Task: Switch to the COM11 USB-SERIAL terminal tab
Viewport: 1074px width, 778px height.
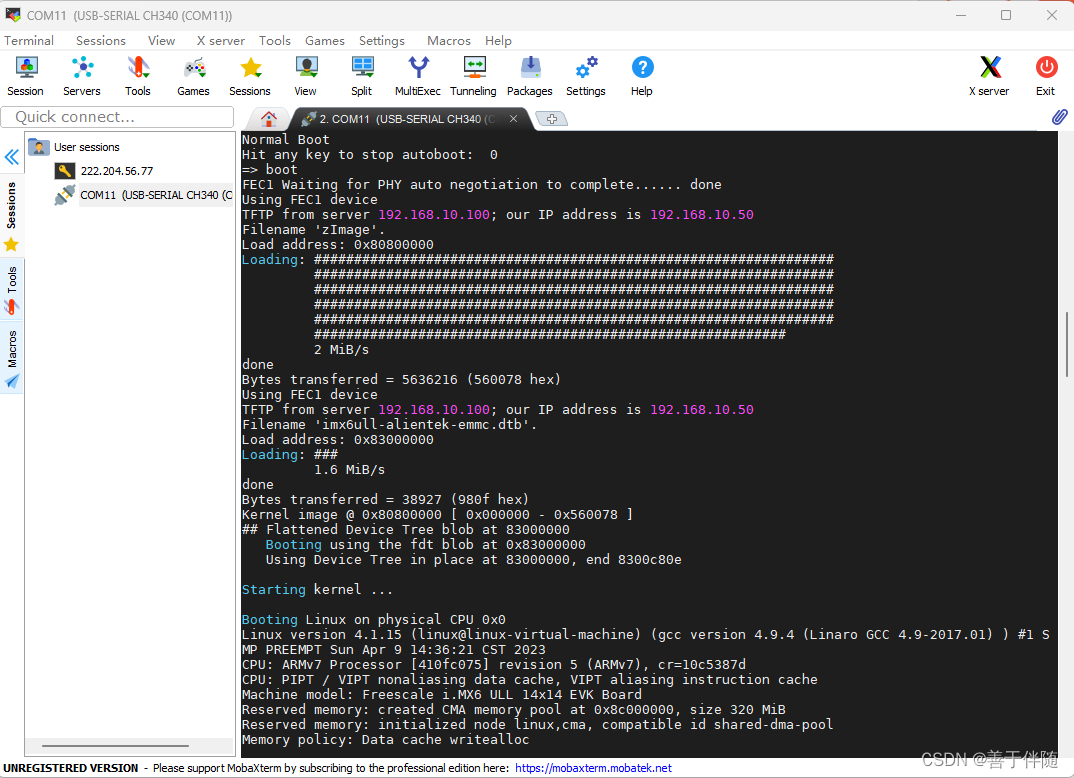Action: tap(407, 119)
